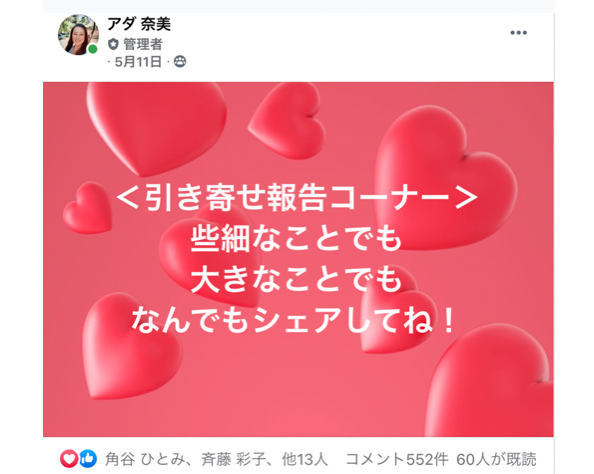
Task: Open the hearts post image
Action: point(298,259)
